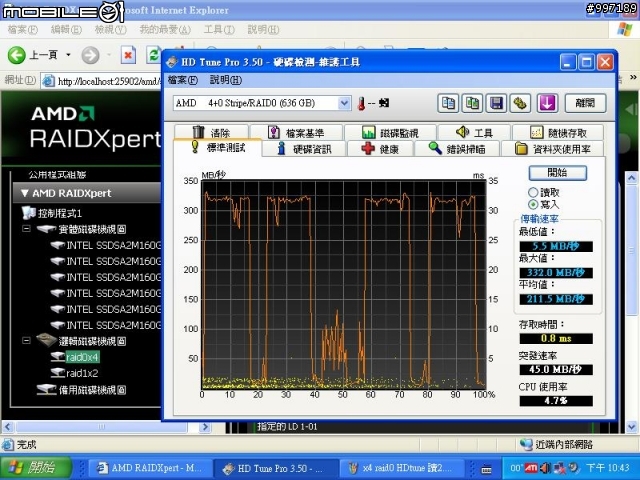
Task: Click the back arrow icon in Internet Explorer
Action: point(17,55)
